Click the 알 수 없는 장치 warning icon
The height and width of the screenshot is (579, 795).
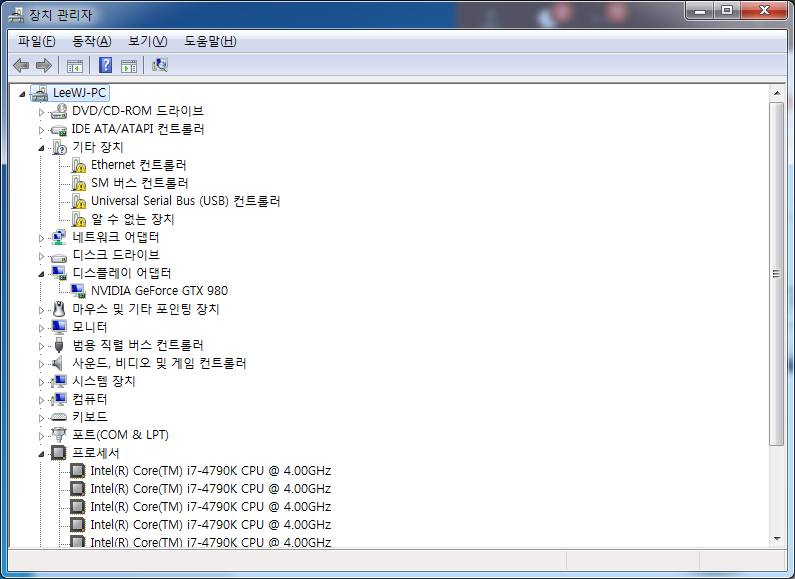point(79,219)
